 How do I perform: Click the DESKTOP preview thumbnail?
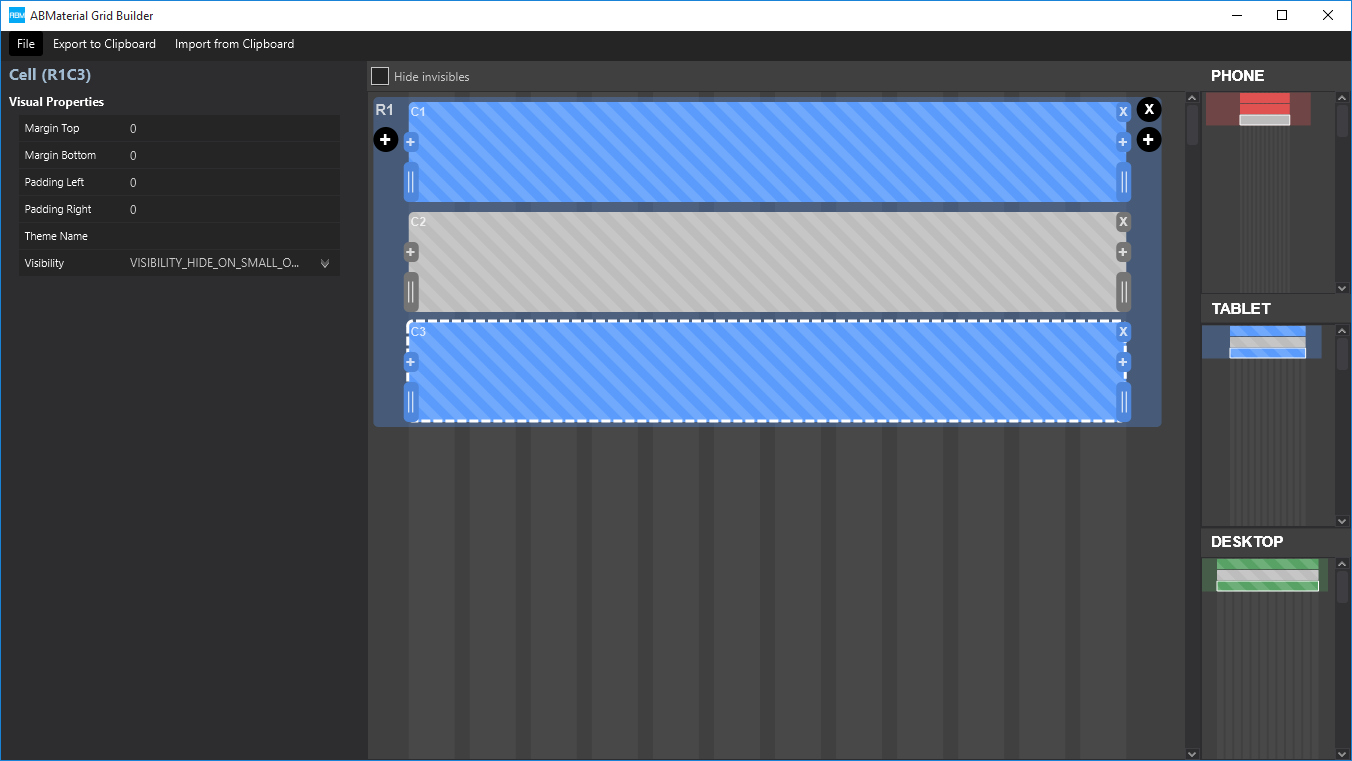coord(1265,575)
